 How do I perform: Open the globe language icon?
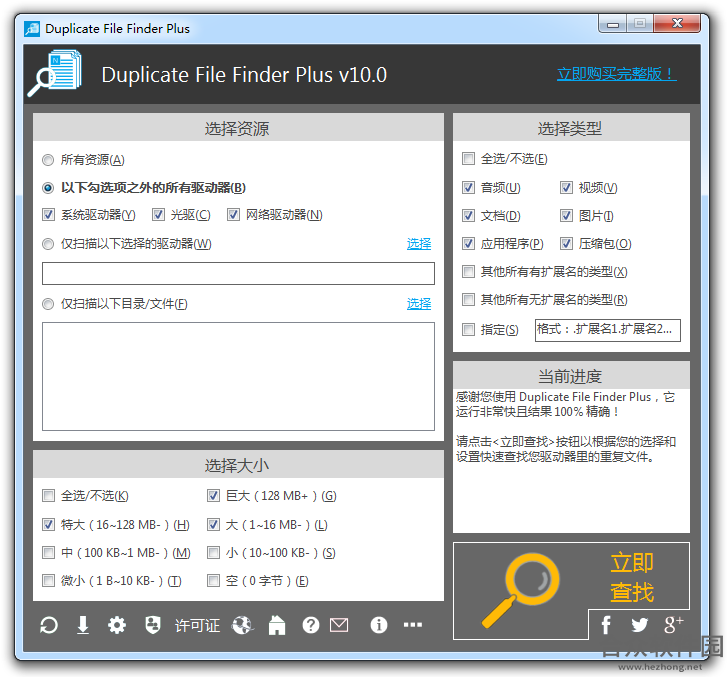click(x=242, y=625)
